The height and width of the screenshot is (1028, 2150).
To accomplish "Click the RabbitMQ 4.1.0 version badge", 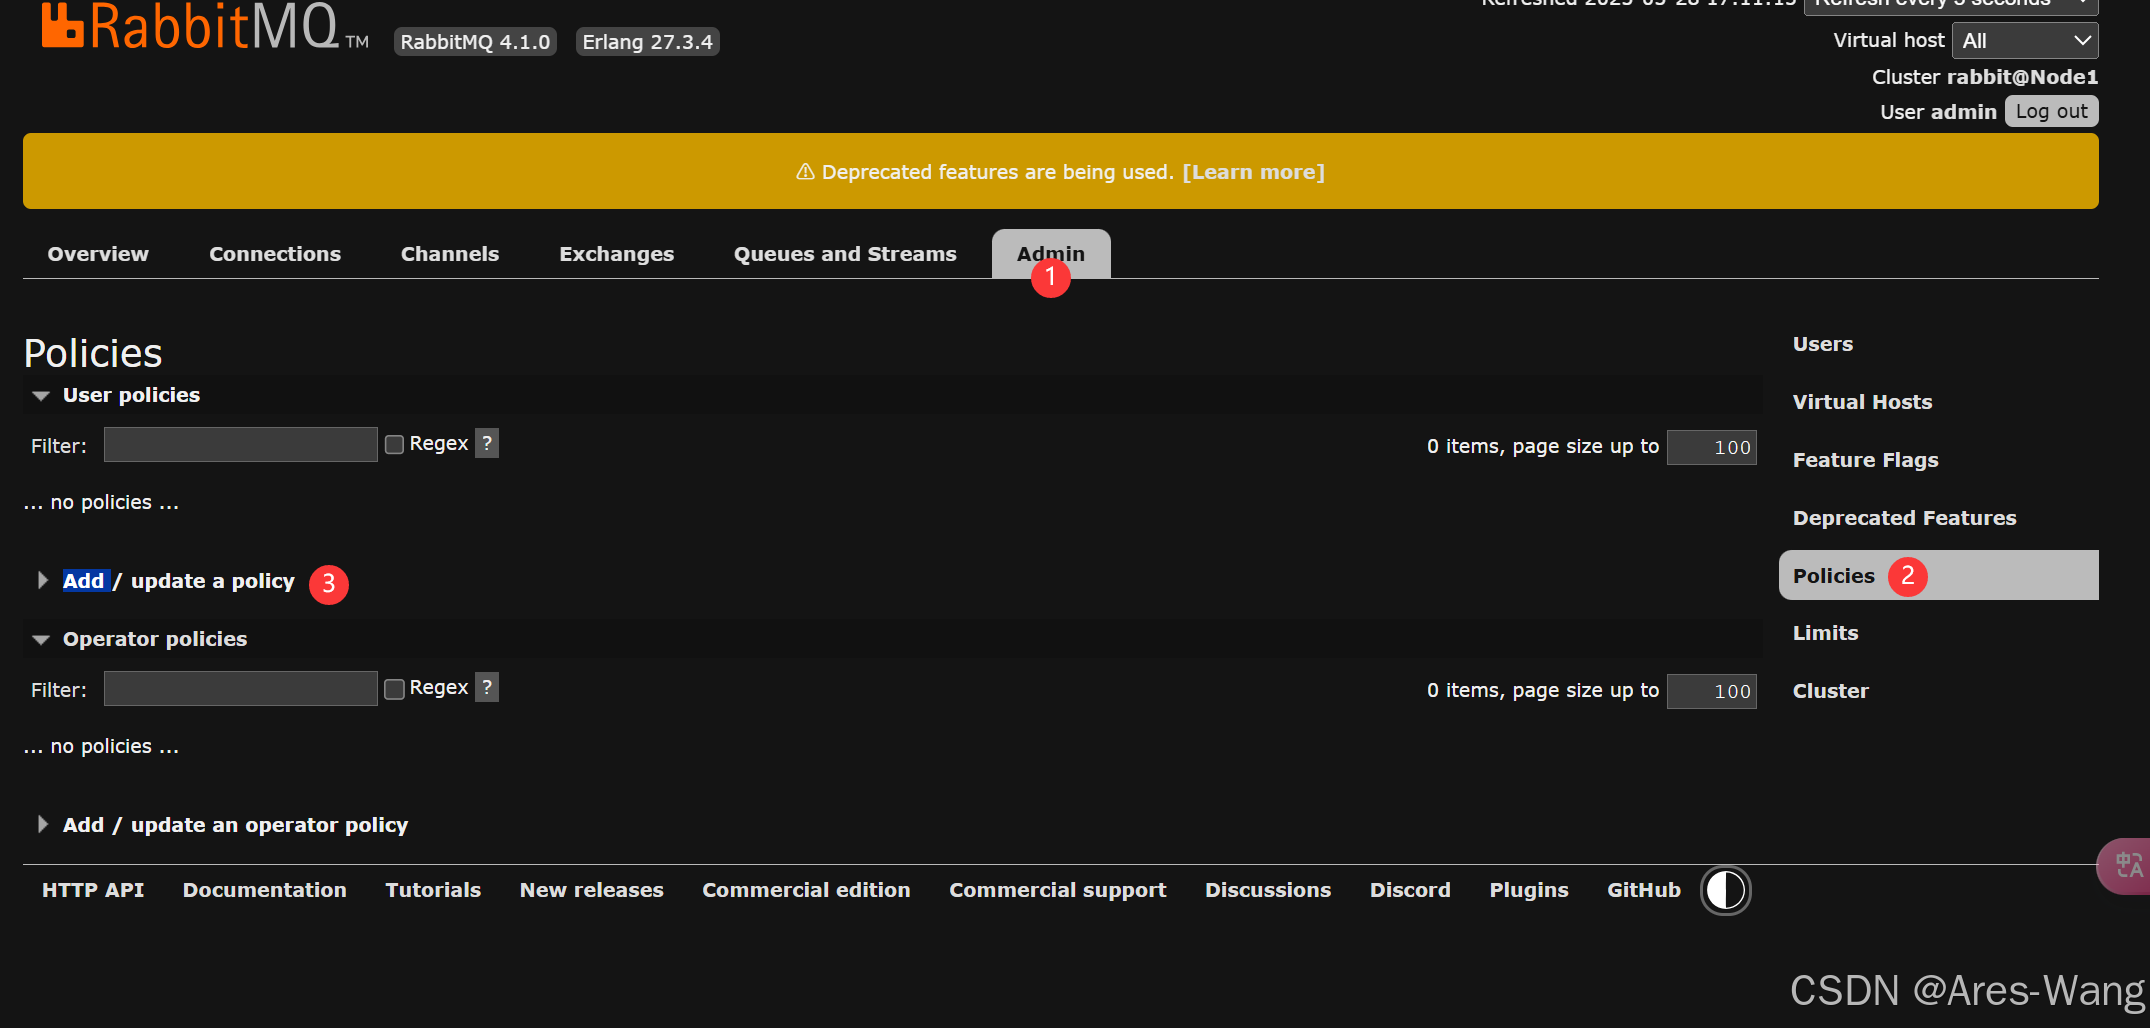I will (x=475, y=42).
